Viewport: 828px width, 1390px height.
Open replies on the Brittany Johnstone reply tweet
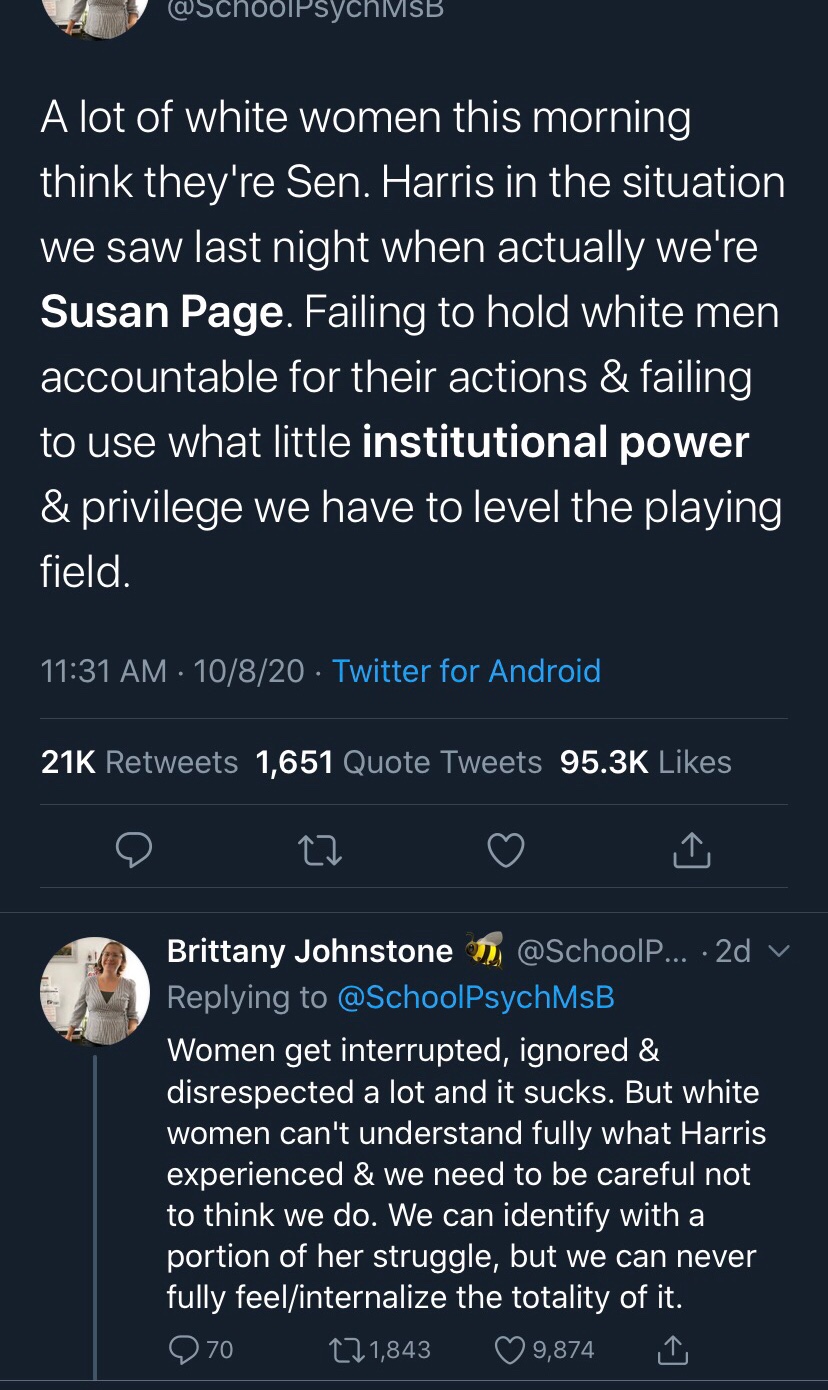[185, 1350]
